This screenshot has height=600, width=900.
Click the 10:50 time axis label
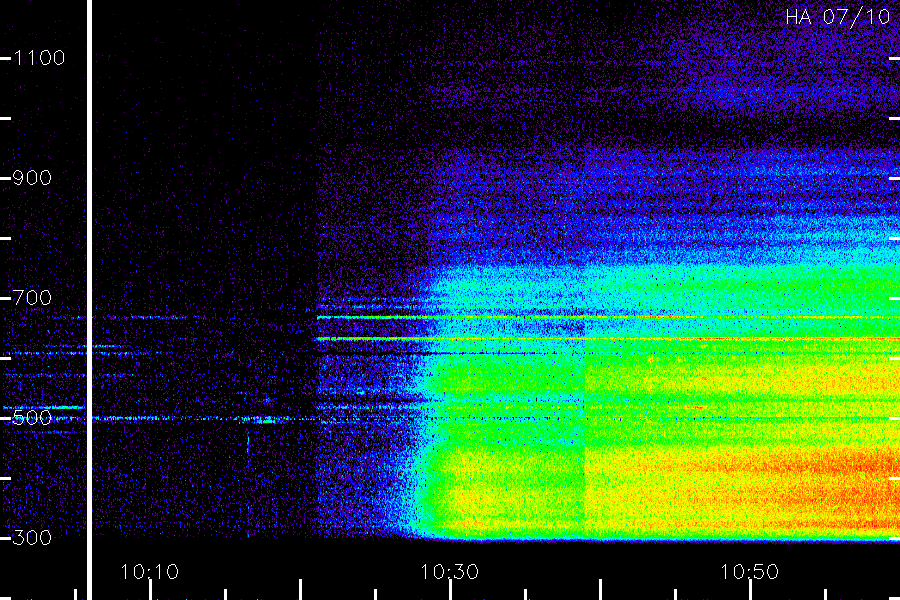[x=749, y=572]
